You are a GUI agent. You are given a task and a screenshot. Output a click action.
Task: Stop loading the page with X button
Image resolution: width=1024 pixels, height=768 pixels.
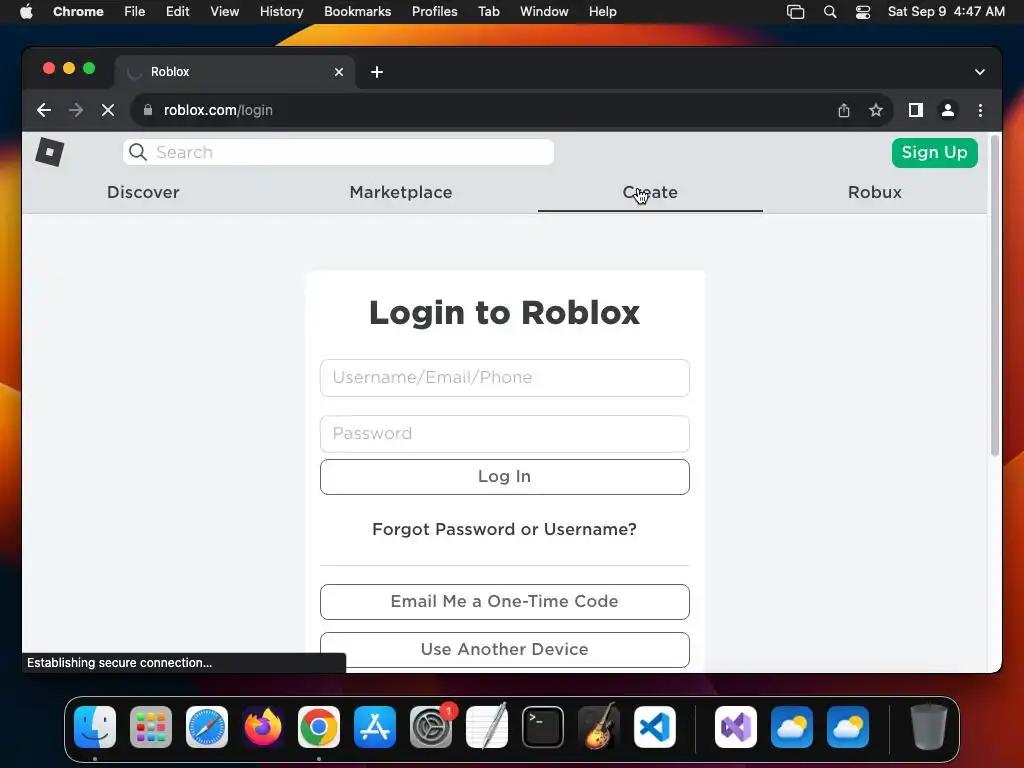(108, 110)
